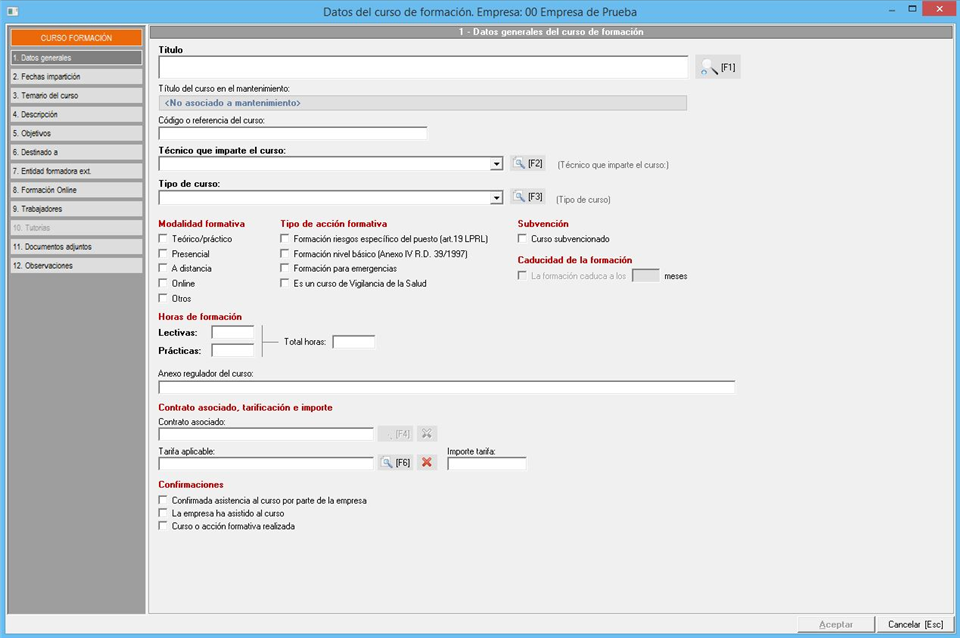The width and height of the screenshot is (960, 638).
Task: Click into the Título text field
Action: 423,67
